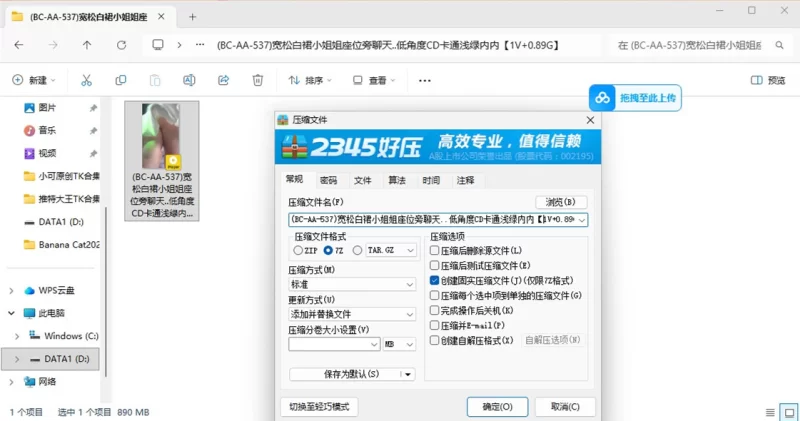The image size is (800, 421).
Task: Click the cloud upload drag-here widget
Action: 635,98
